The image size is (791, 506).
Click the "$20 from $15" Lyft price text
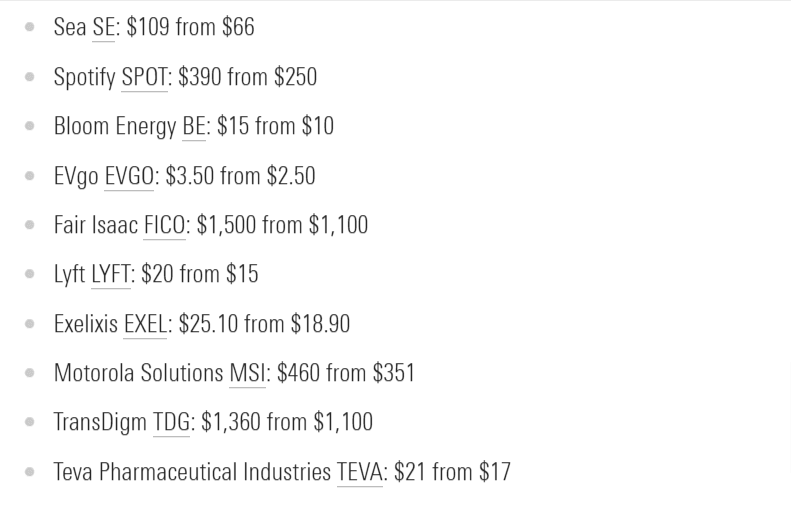pyautogui.click(x=200, y=274)
